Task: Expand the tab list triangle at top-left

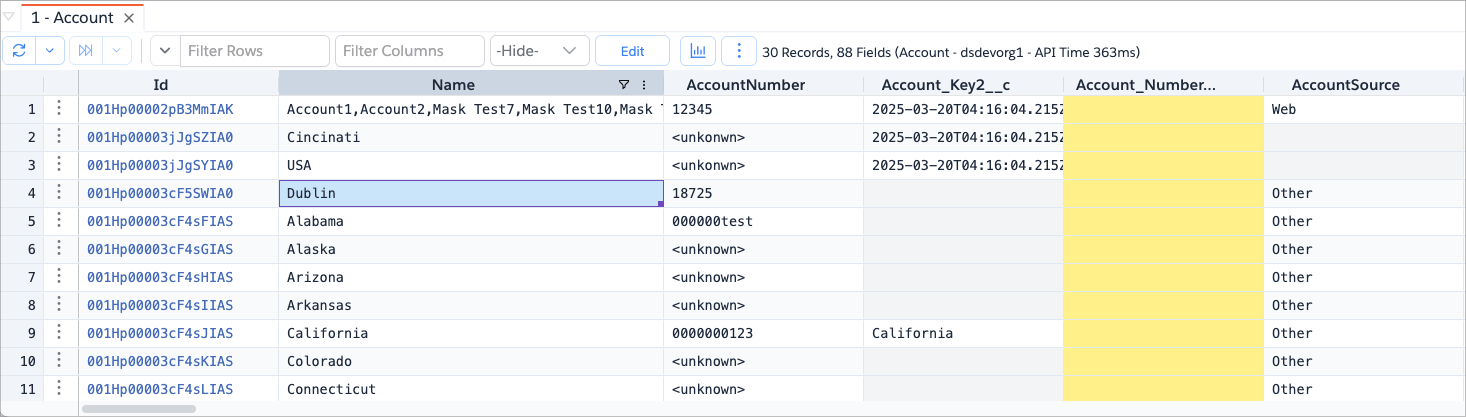Action: [9, 18]
